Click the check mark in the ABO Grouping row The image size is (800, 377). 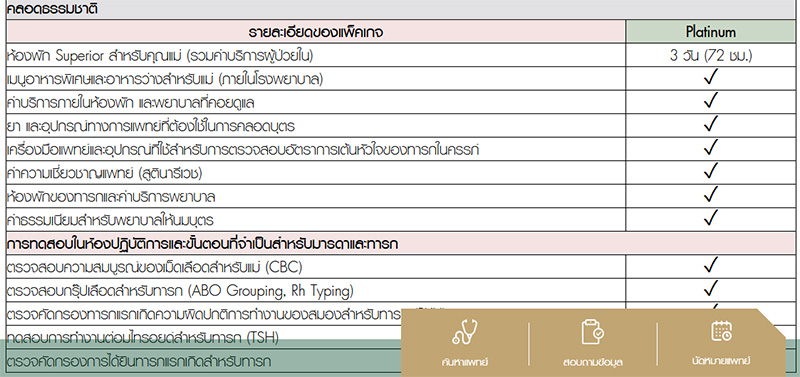click(x=711, y=289)
